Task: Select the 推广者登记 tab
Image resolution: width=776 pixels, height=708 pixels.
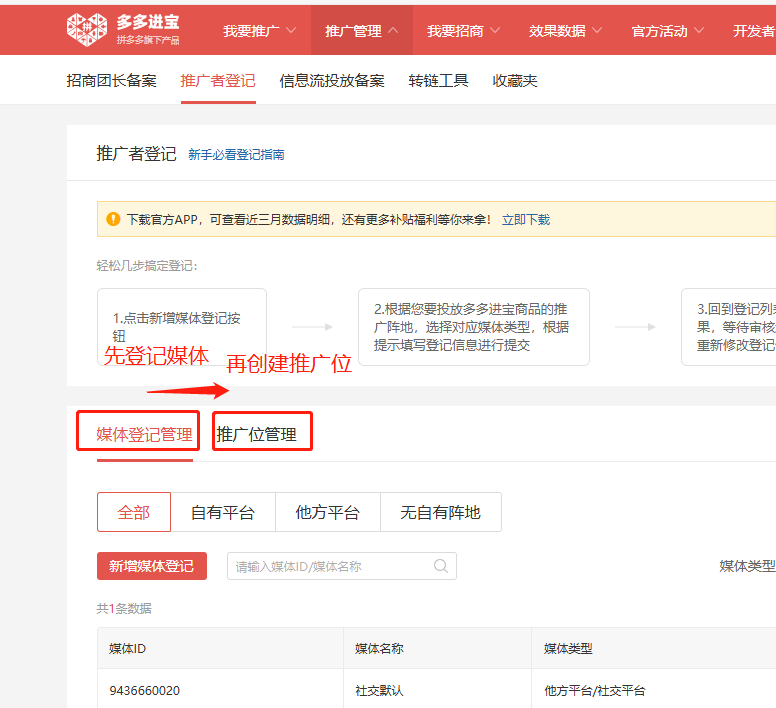Action: point(218,81)
